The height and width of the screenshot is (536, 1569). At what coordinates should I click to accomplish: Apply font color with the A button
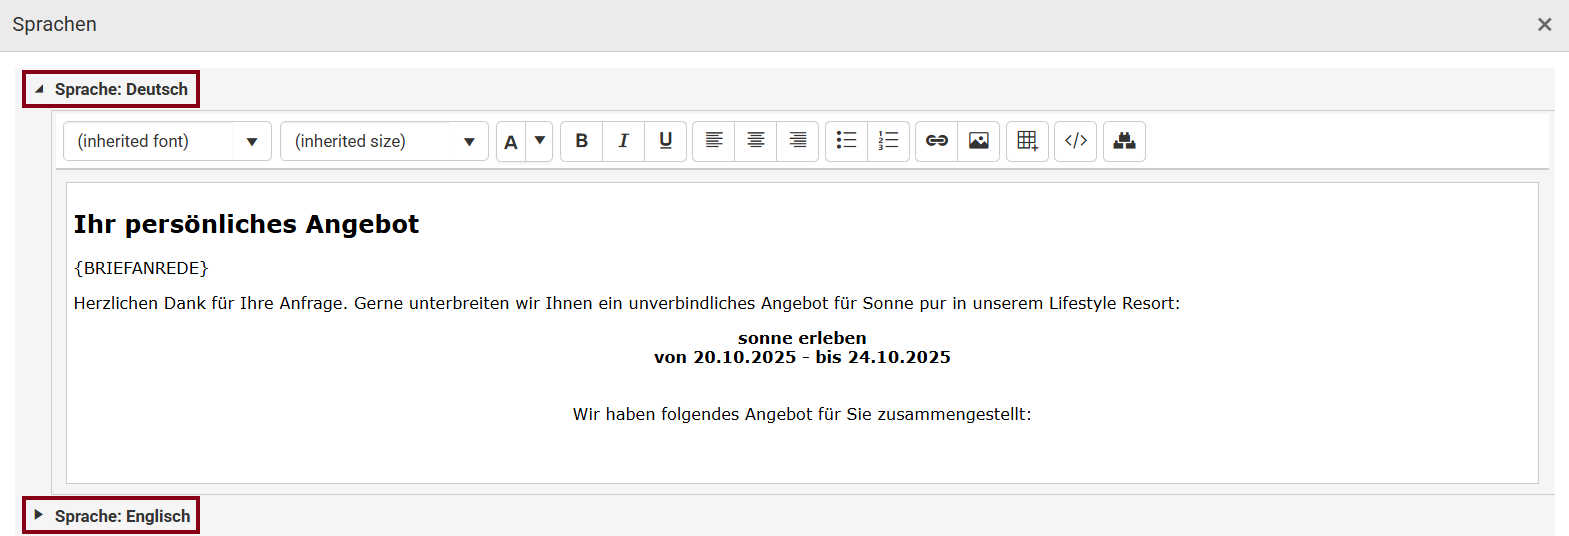[x=511, y=141]
